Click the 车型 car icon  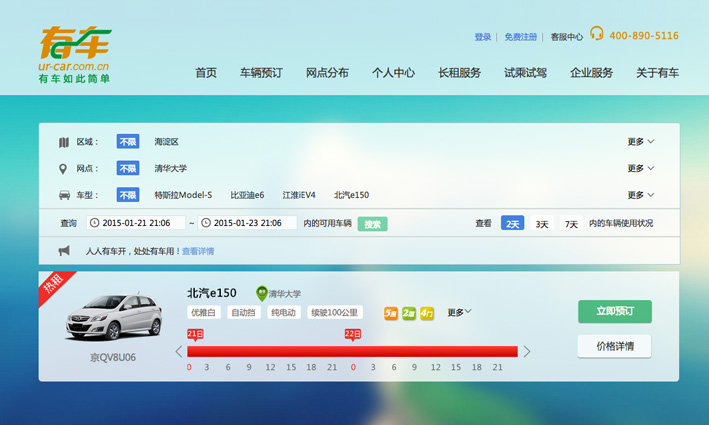64,195
